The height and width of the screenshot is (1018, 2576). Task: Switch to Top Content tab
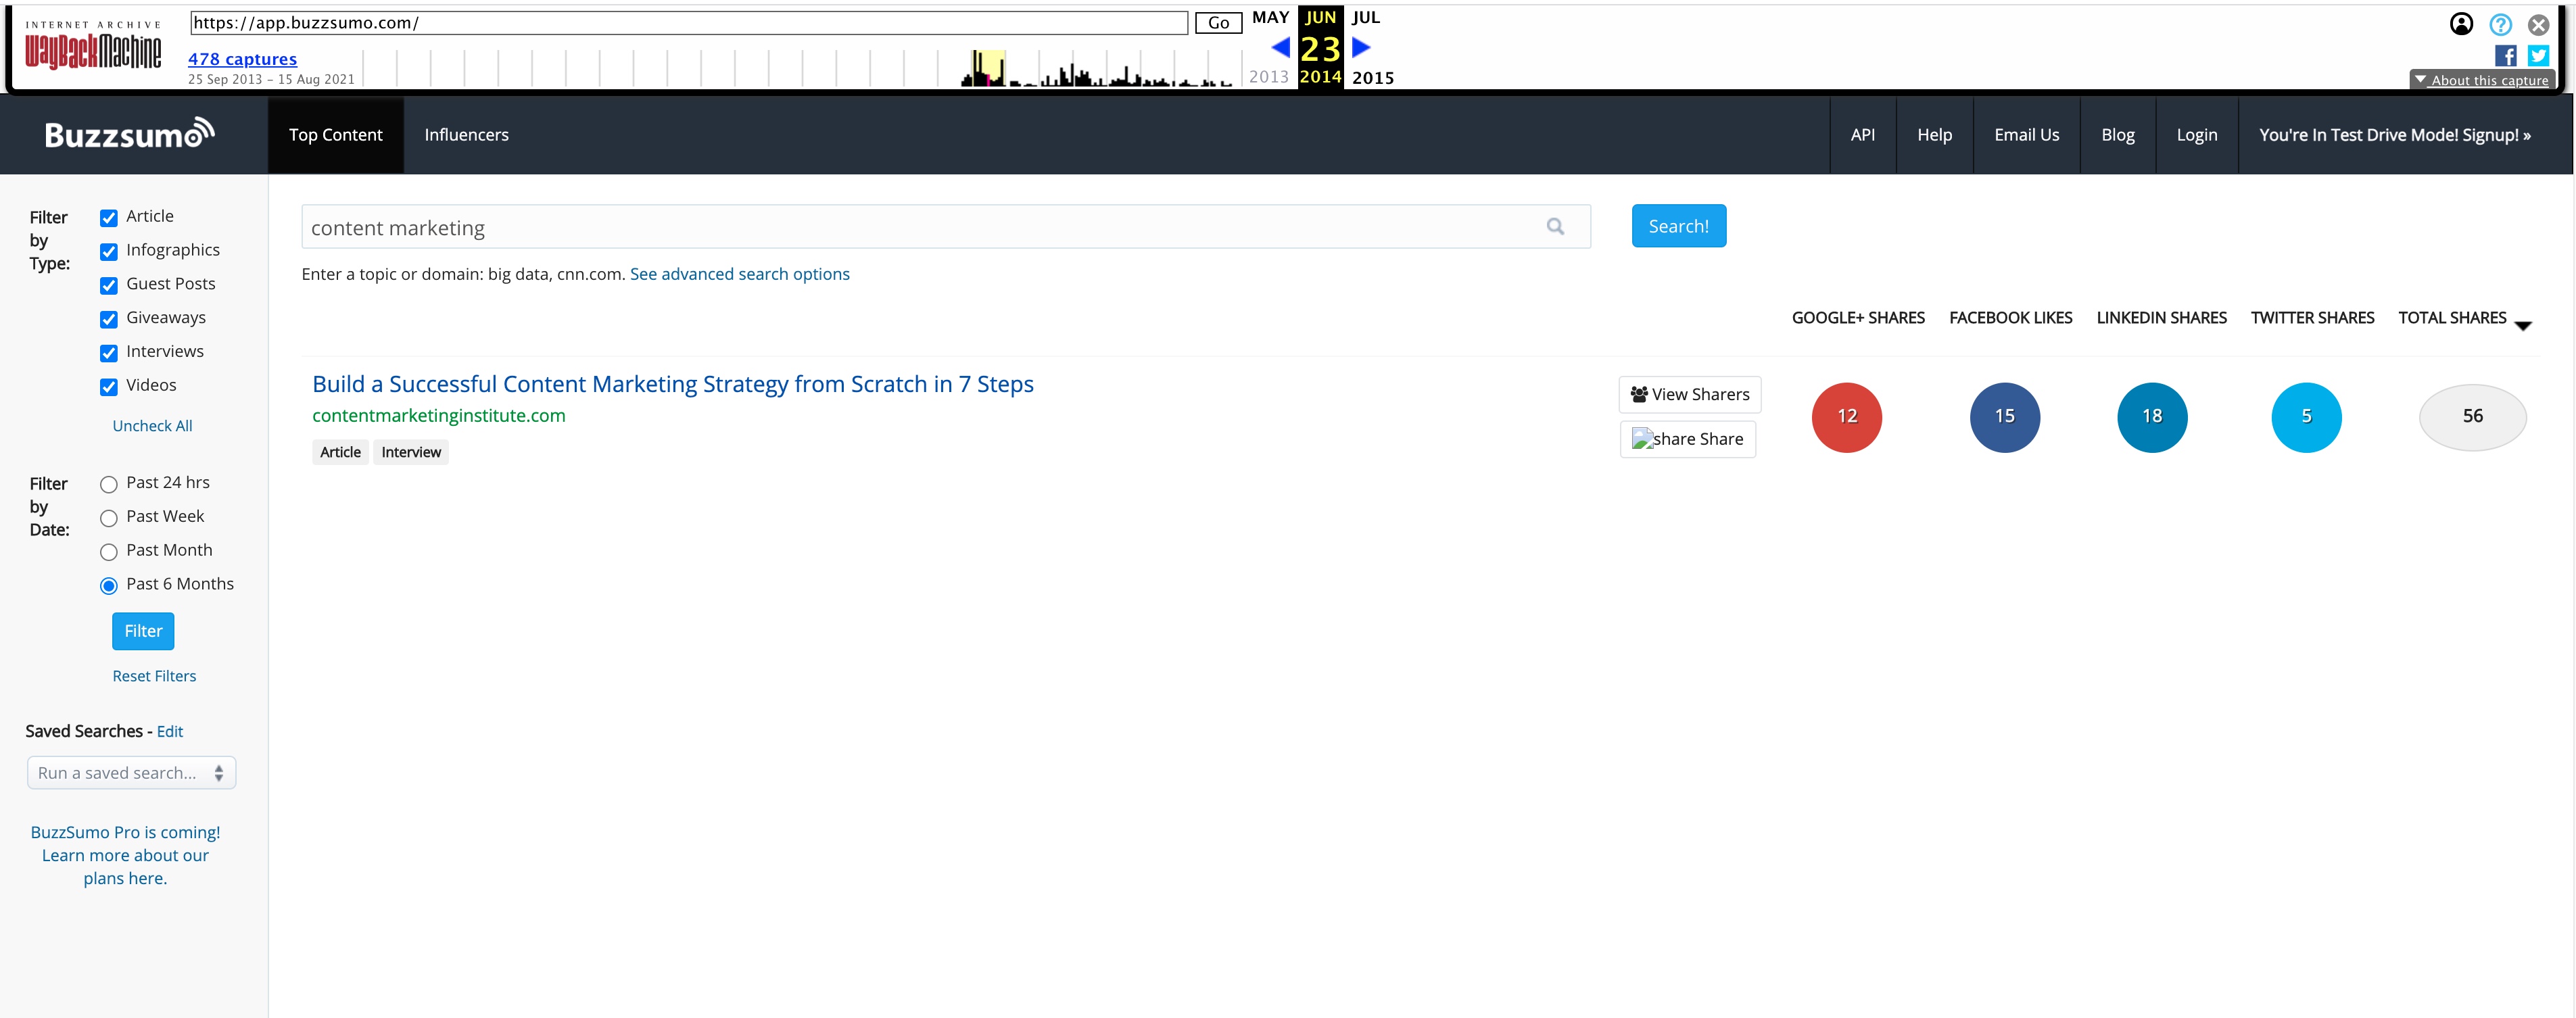click(335, 135)
